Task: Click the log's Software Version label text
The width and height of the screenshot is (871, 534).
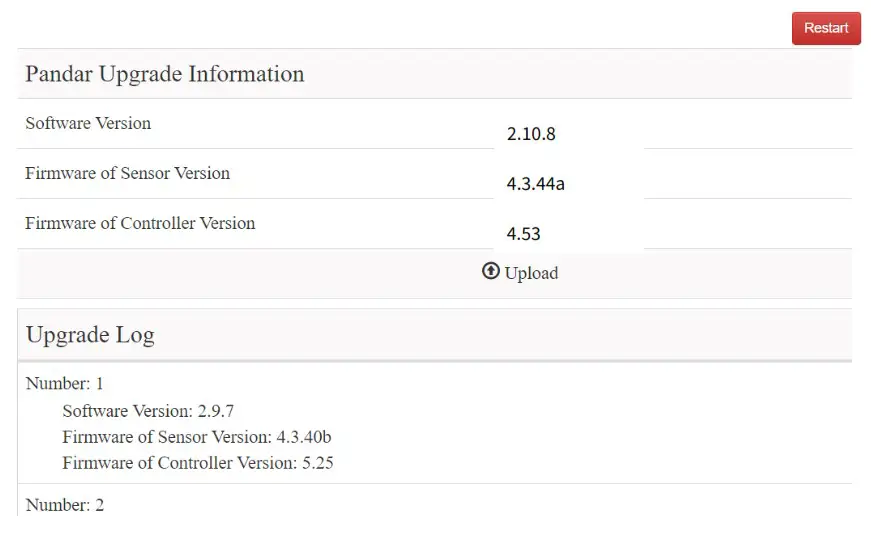Action: pyautogui.click(x=125, y=410)
